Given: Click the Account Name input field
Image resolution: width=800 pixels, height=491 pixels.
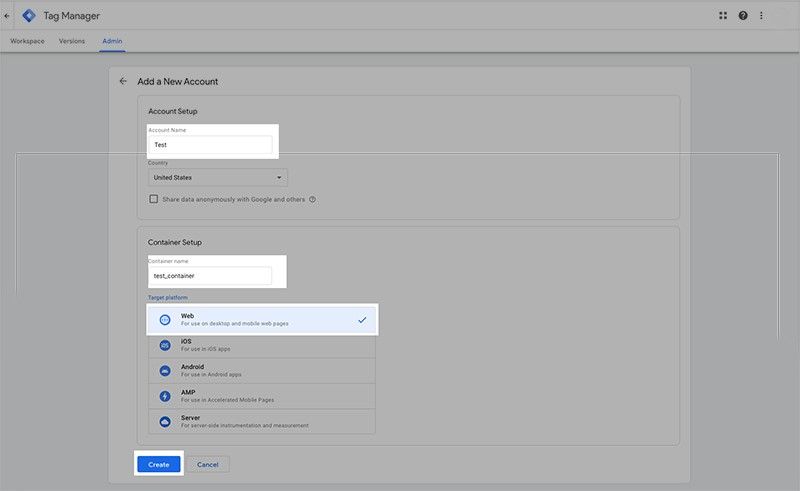Looking at the screenshot, I should click(210, 144).
